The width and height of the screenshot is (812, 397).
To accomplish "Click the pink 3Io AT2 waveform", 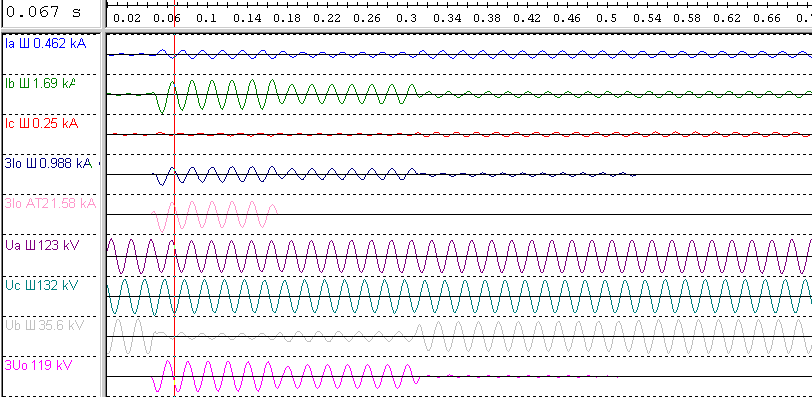I will tap(215, 215).
